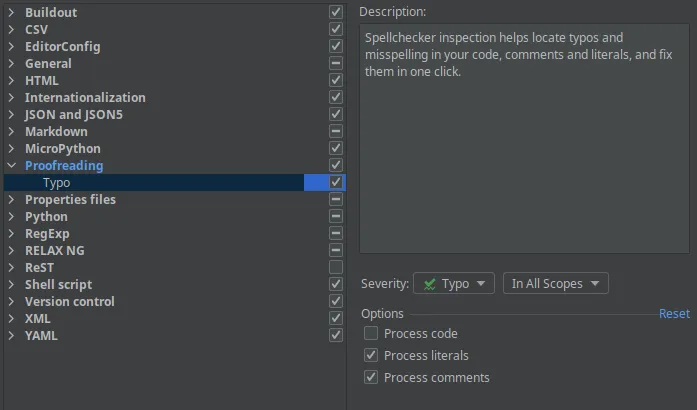The image size is (697, 410).
Task: Toggle the ReST inspections checkbox
Action: (x=336, y=268)
